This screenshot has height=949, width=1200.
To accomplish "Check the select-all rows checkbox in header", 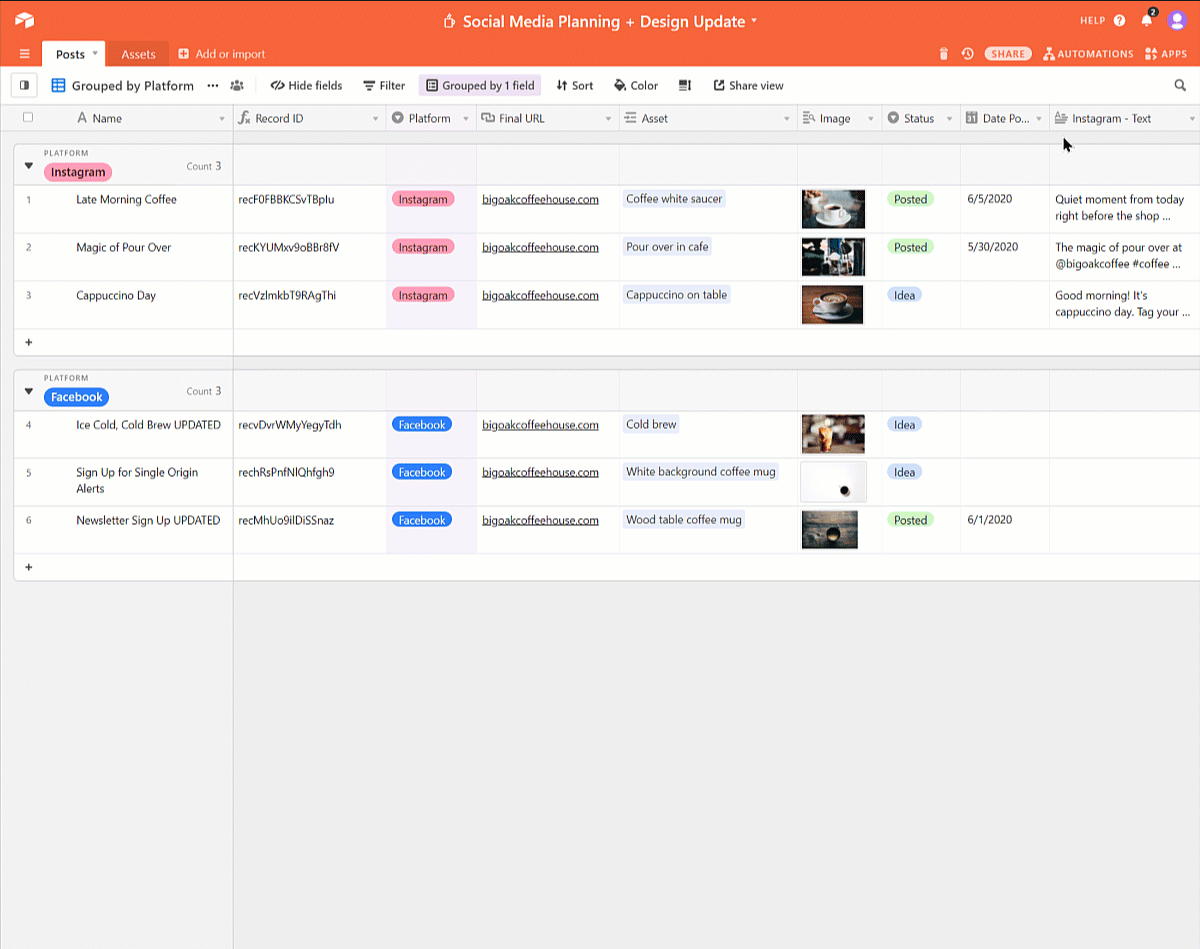I will click(28, 118).
